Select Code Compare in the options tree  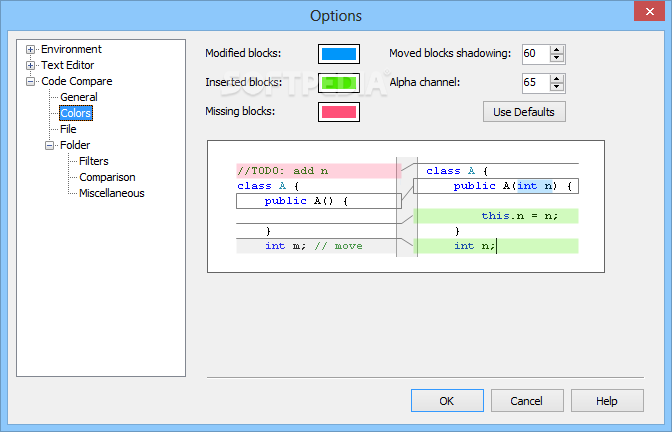pos(77,81)
